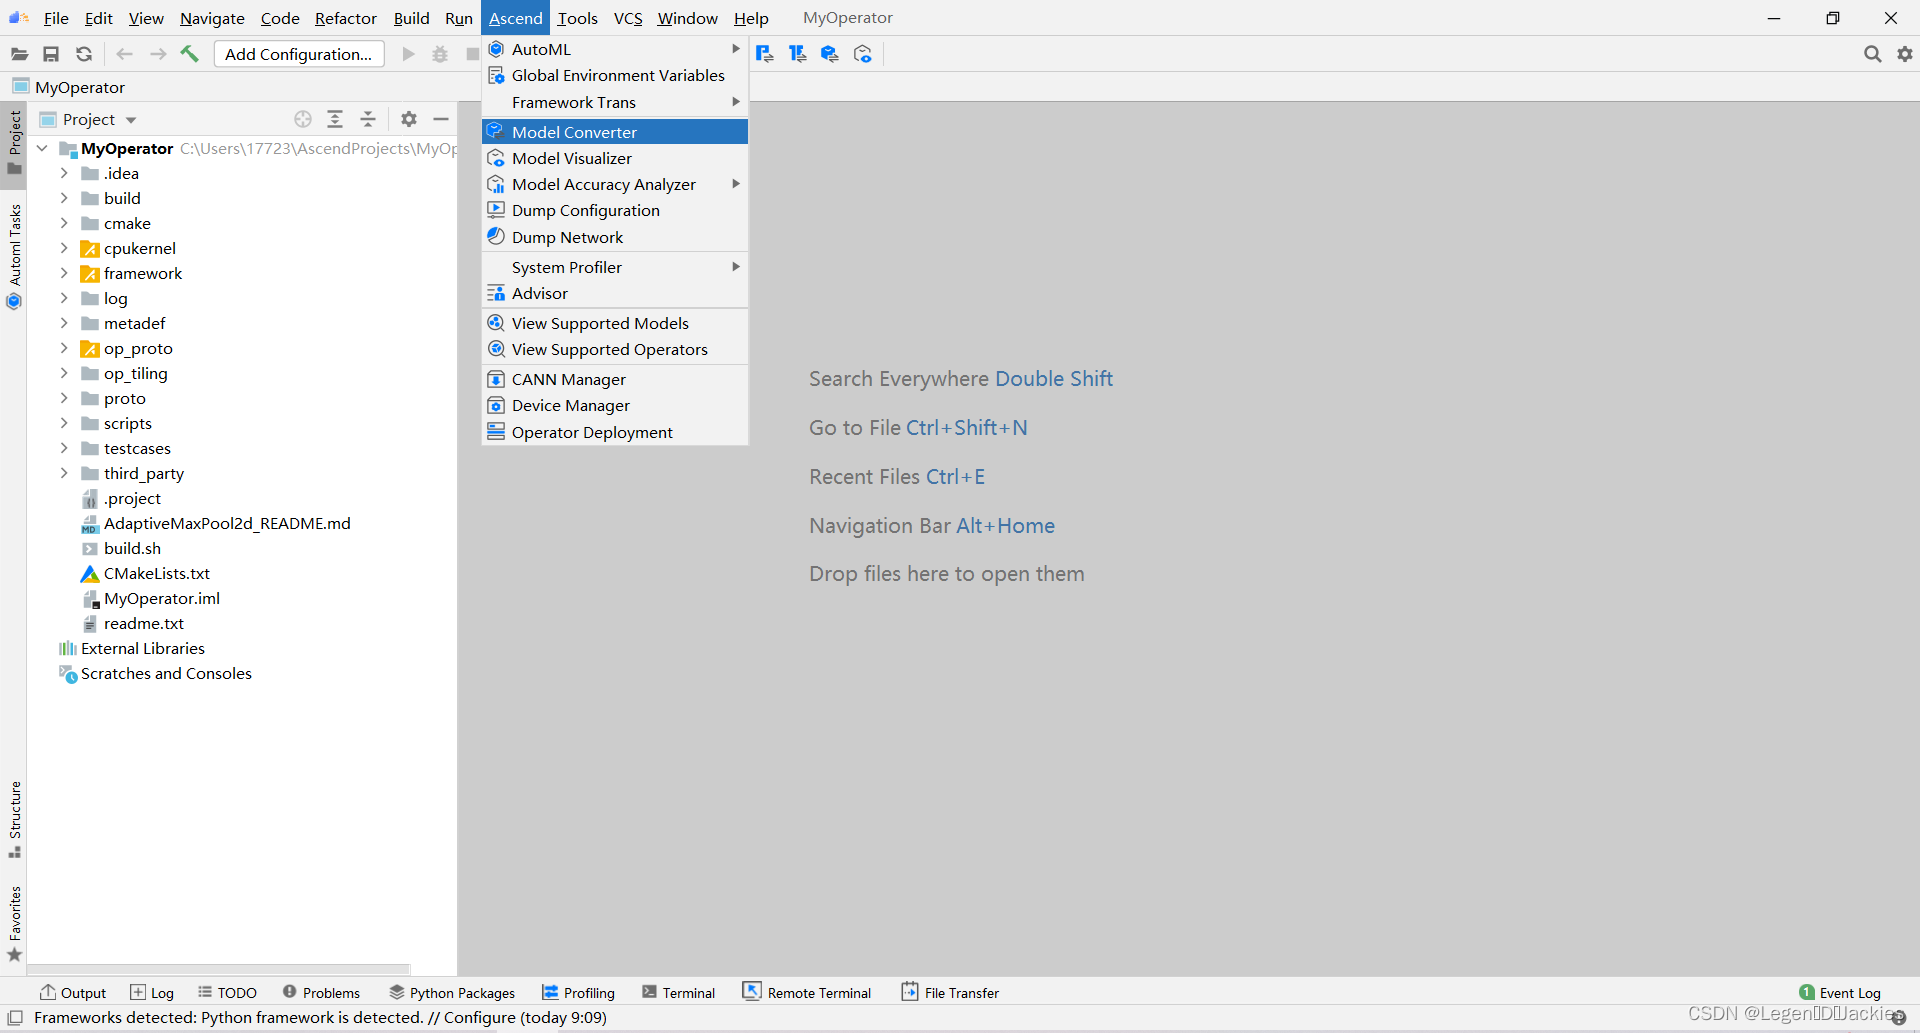
Task: Click the third Ascend toolbar icon
Action: tap(830, 54)
